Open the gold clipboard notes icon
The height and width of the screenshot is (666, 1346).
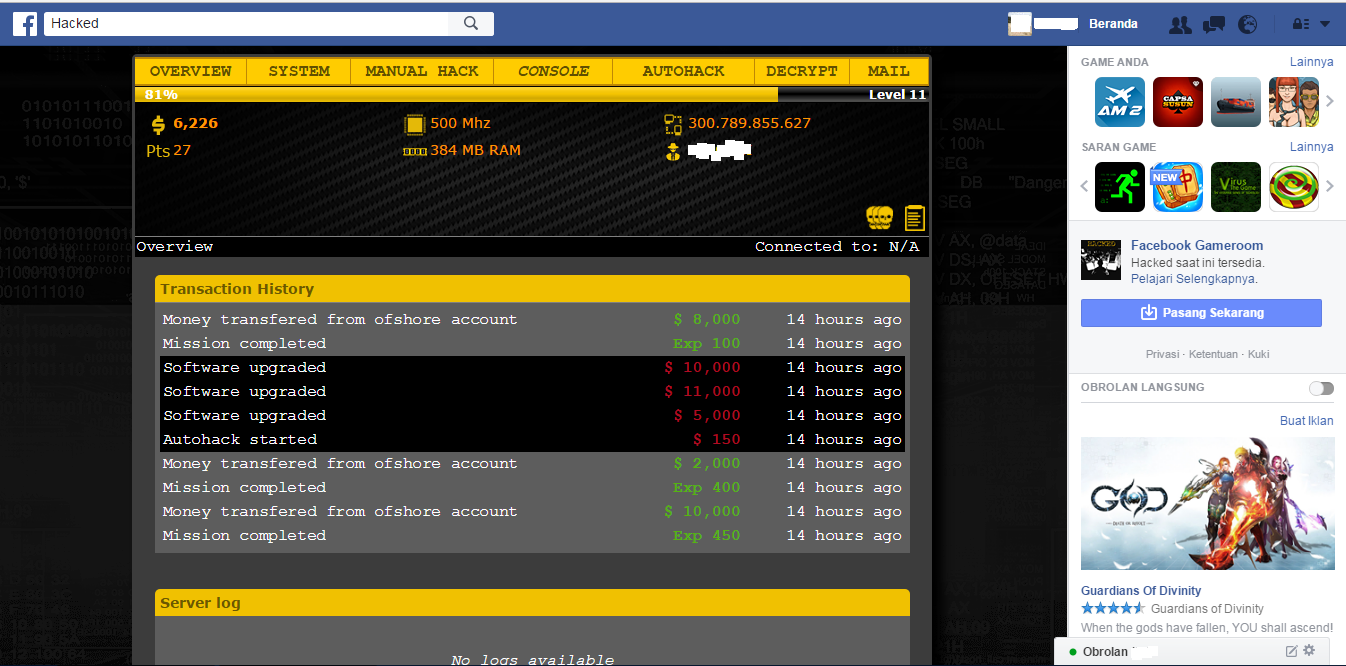(914, 217)
